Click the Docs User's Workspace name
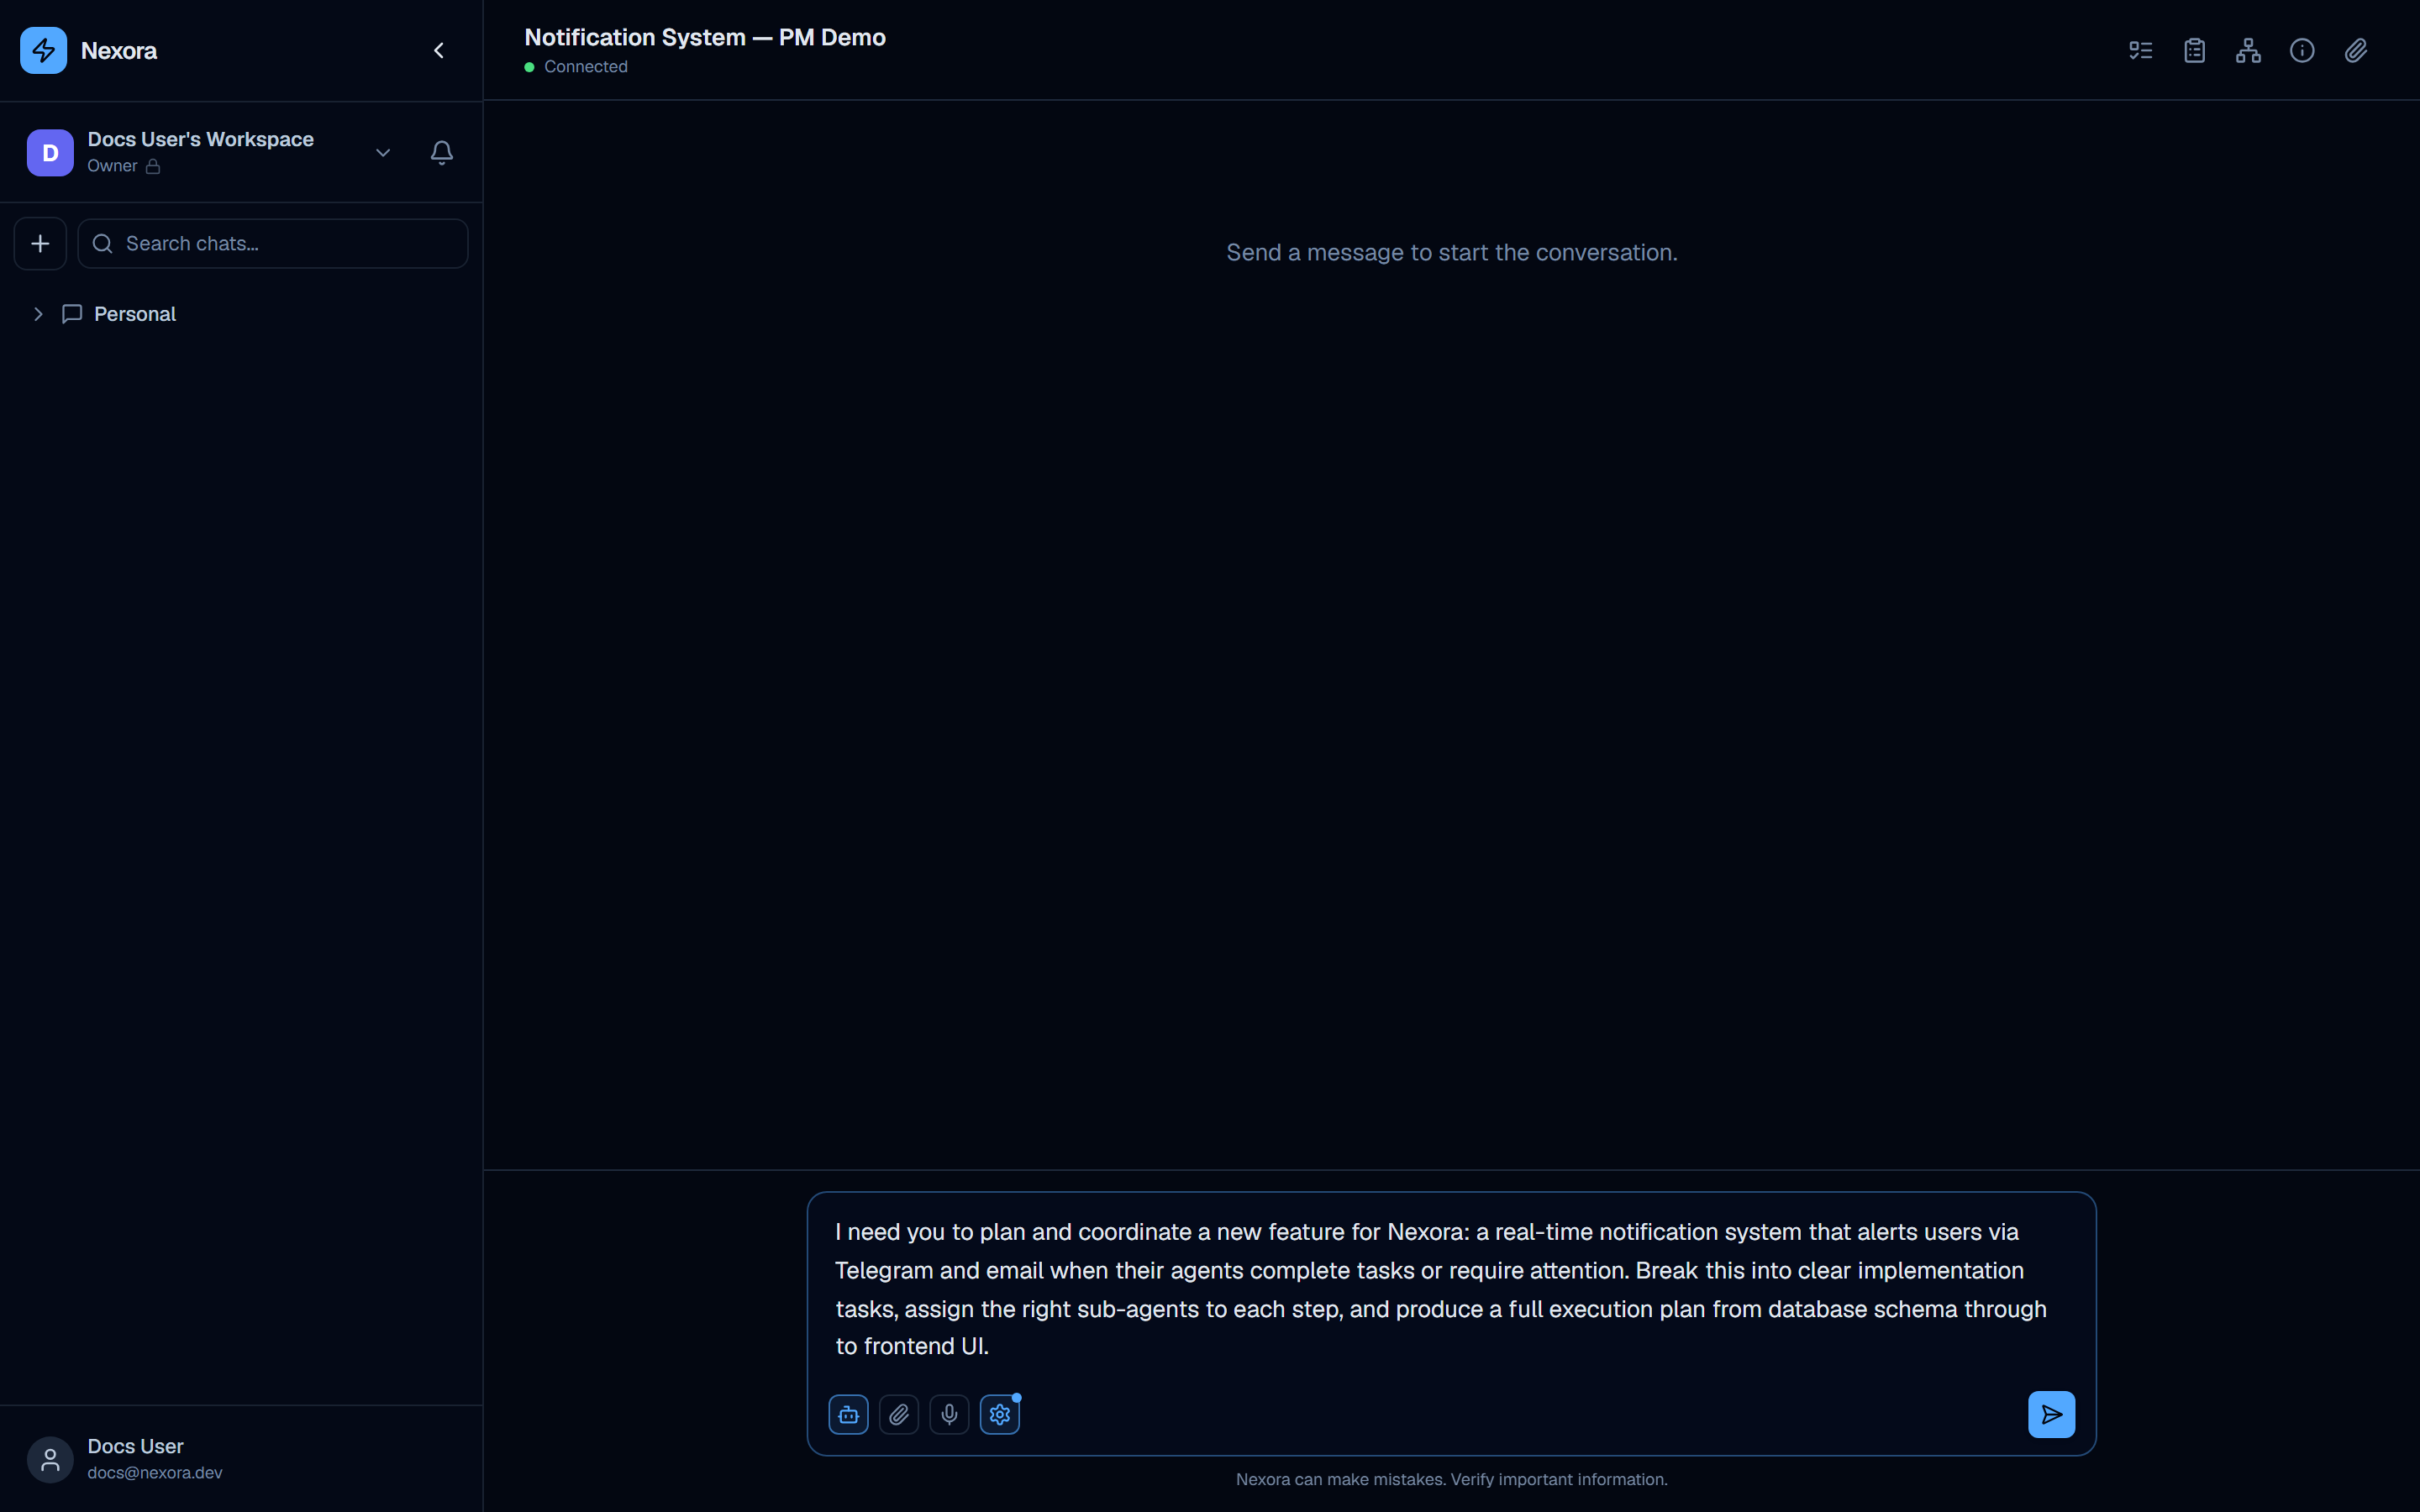The width and height of the screenshot is (2420, 1512). (200, 139)
